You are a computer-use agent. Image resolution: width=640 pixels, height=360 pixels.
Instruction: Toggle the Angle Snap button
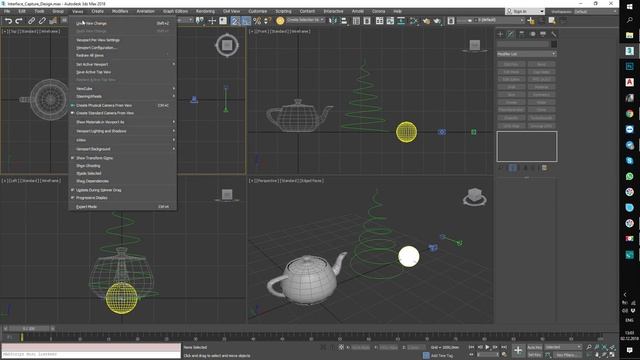tap(246, 20)
